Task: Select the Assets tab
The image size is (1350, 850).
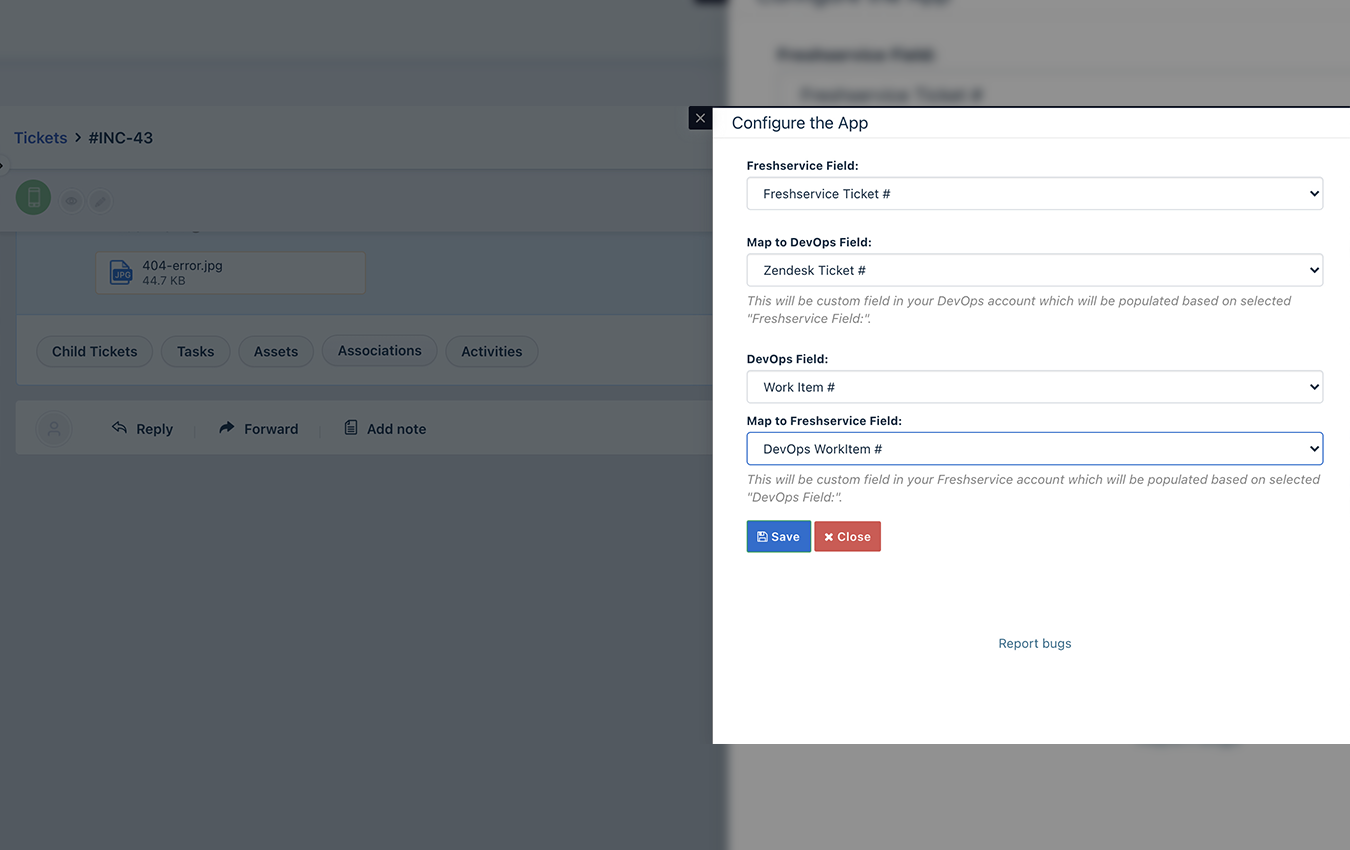Action: point(276,351)
